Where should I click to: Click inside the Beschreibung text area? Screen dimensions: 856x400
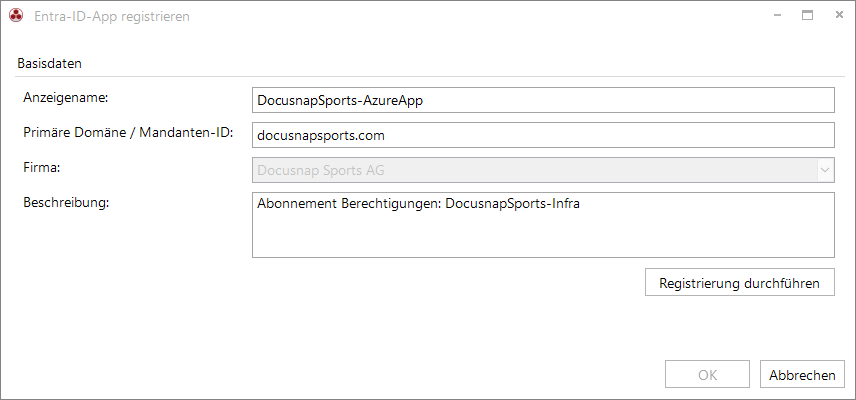[x=543, y=225]
